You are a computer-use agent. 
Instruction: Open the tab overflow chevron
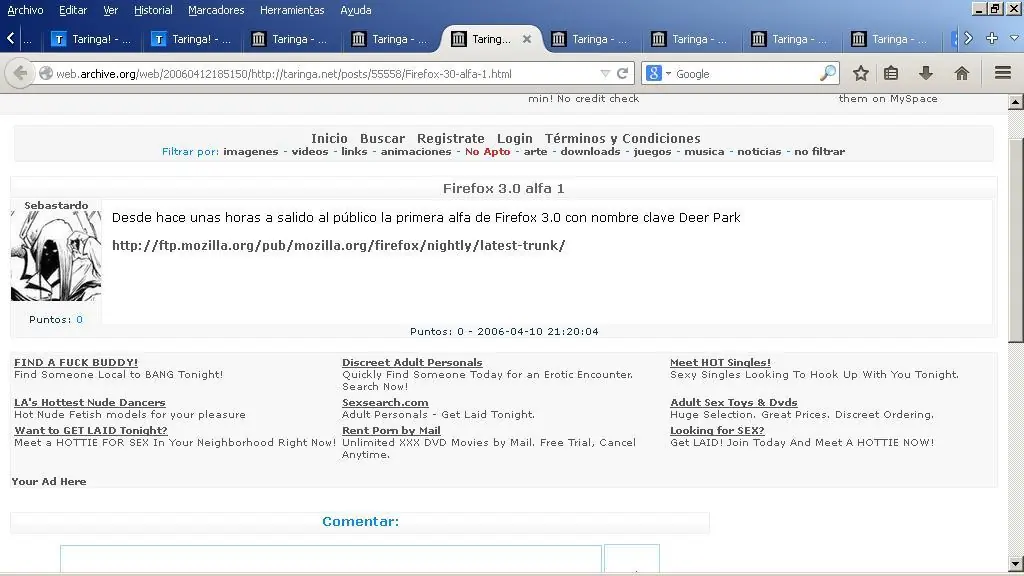coord(966,39)
